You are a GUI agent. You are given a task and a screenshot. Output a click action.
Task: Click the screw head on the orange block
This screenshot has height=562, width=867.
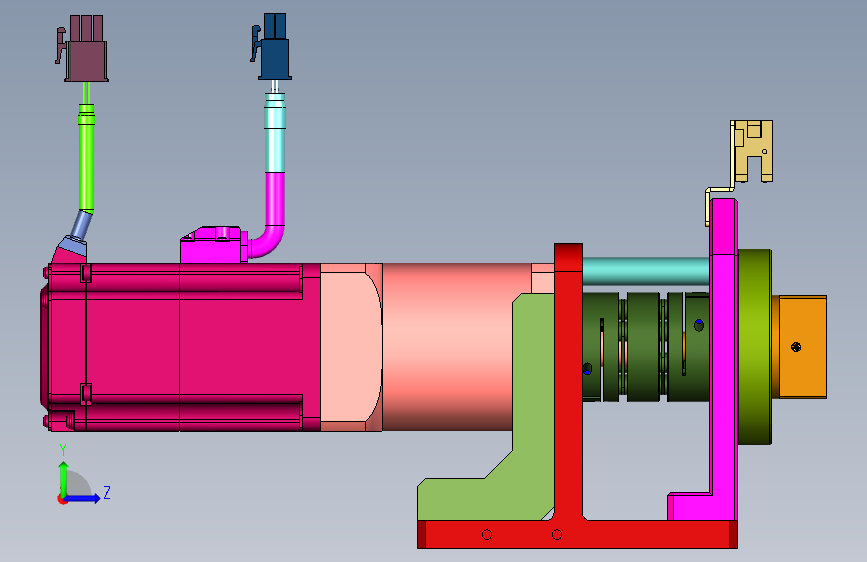pyautogui.click(x=796, y=347)
